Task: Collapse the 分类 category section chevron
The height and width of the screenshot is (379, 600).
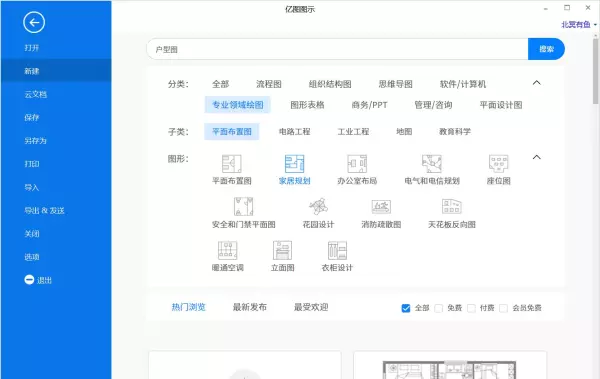Action: pos(536,83)
